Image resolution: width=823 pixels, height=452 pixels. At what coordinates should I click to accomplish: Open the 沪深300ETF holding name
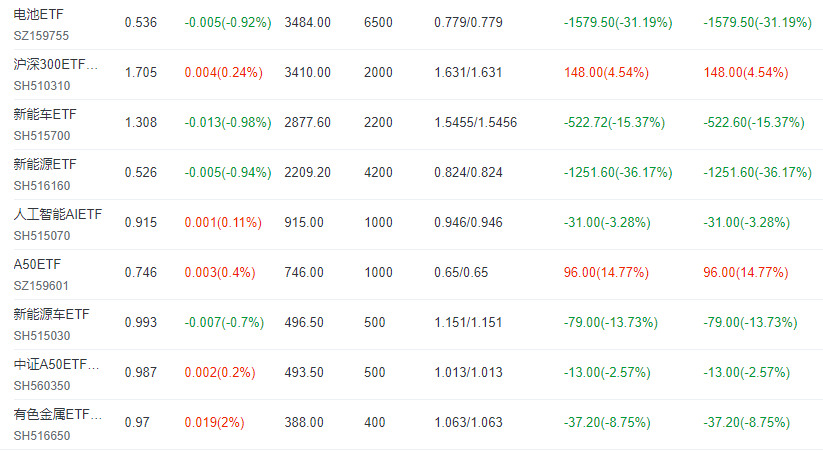coord(56,65)
